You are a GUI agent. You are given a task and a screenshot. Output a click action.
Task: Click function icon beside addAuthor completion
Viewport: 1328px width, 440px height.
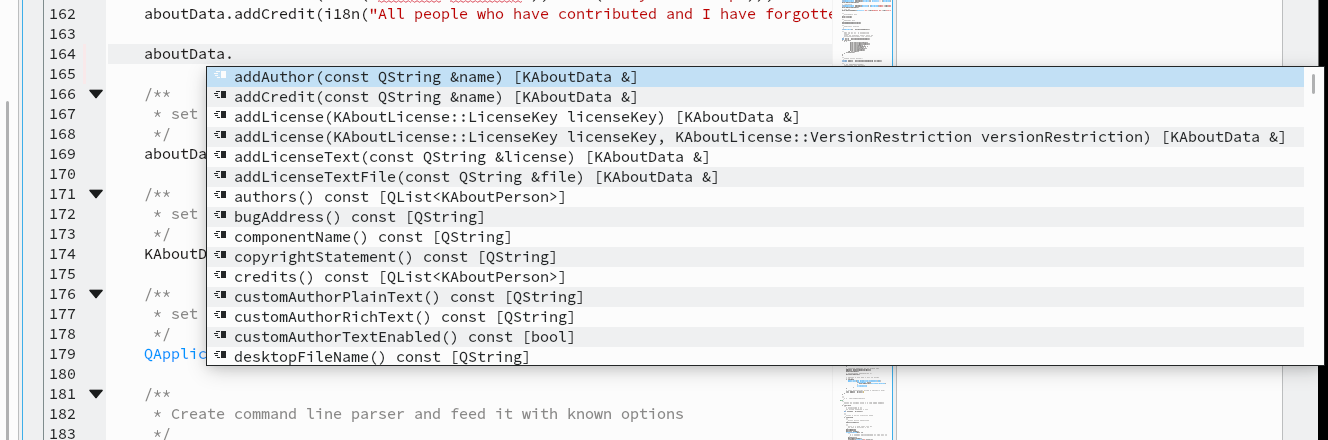click(220, 77)
